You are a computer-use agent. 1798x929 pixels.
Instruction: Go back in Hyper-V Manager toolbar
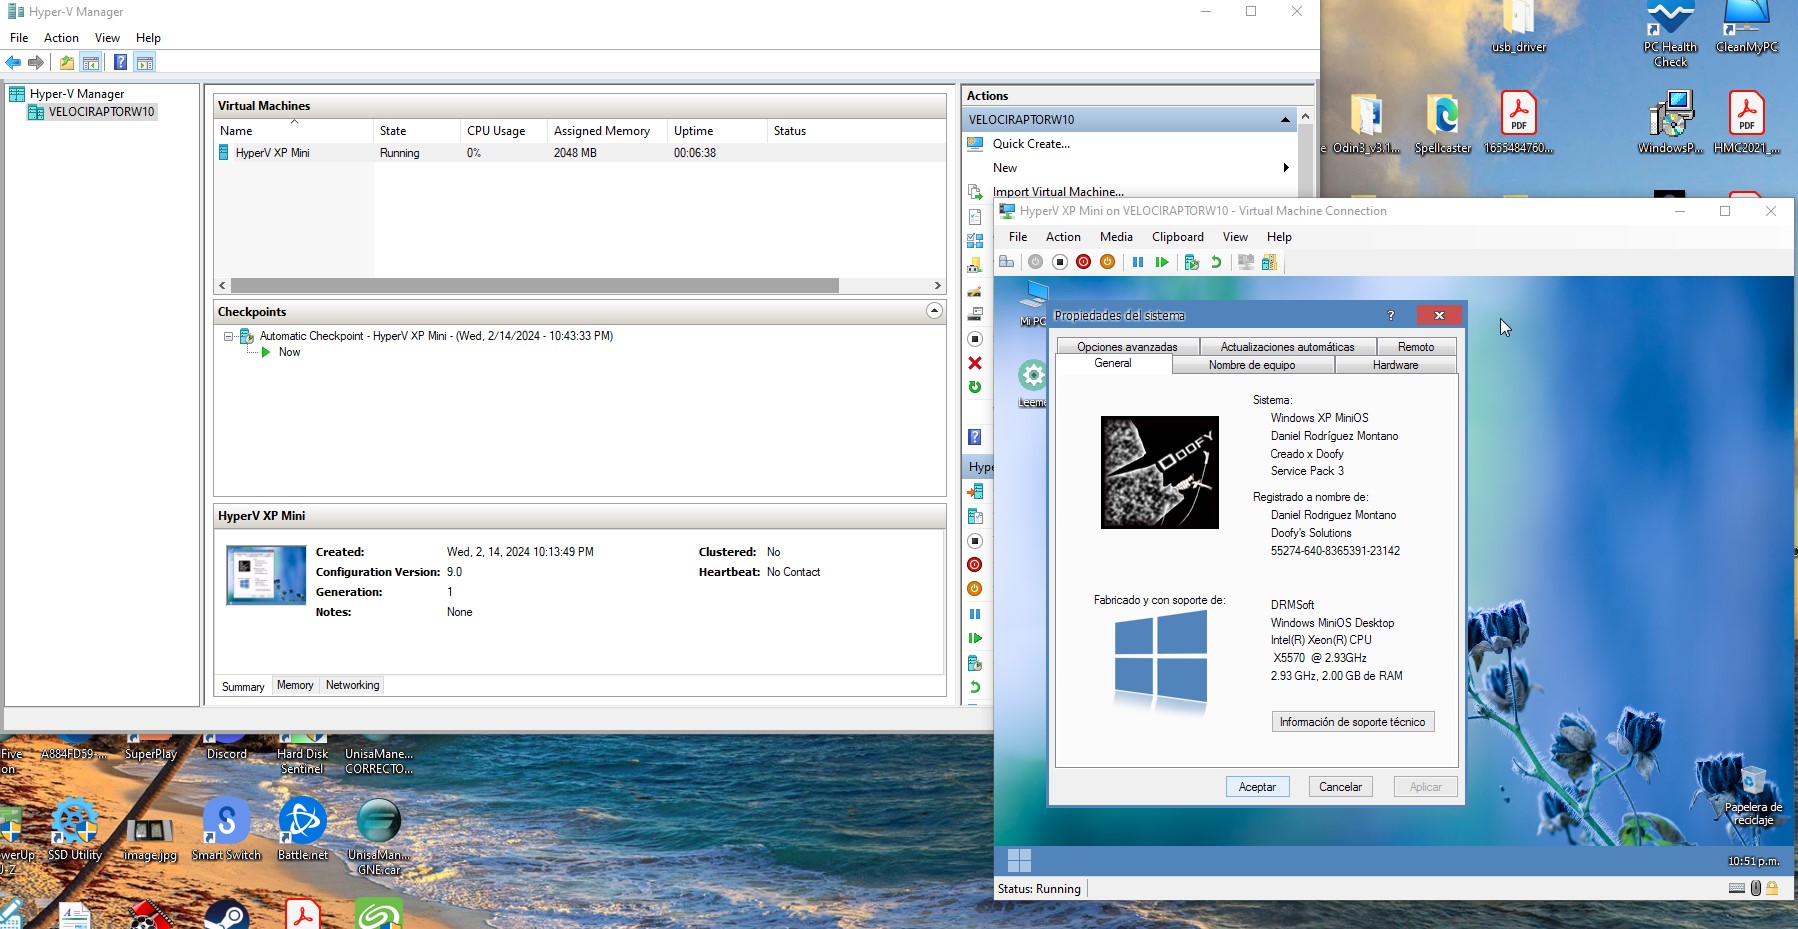(x=13, y=62)
